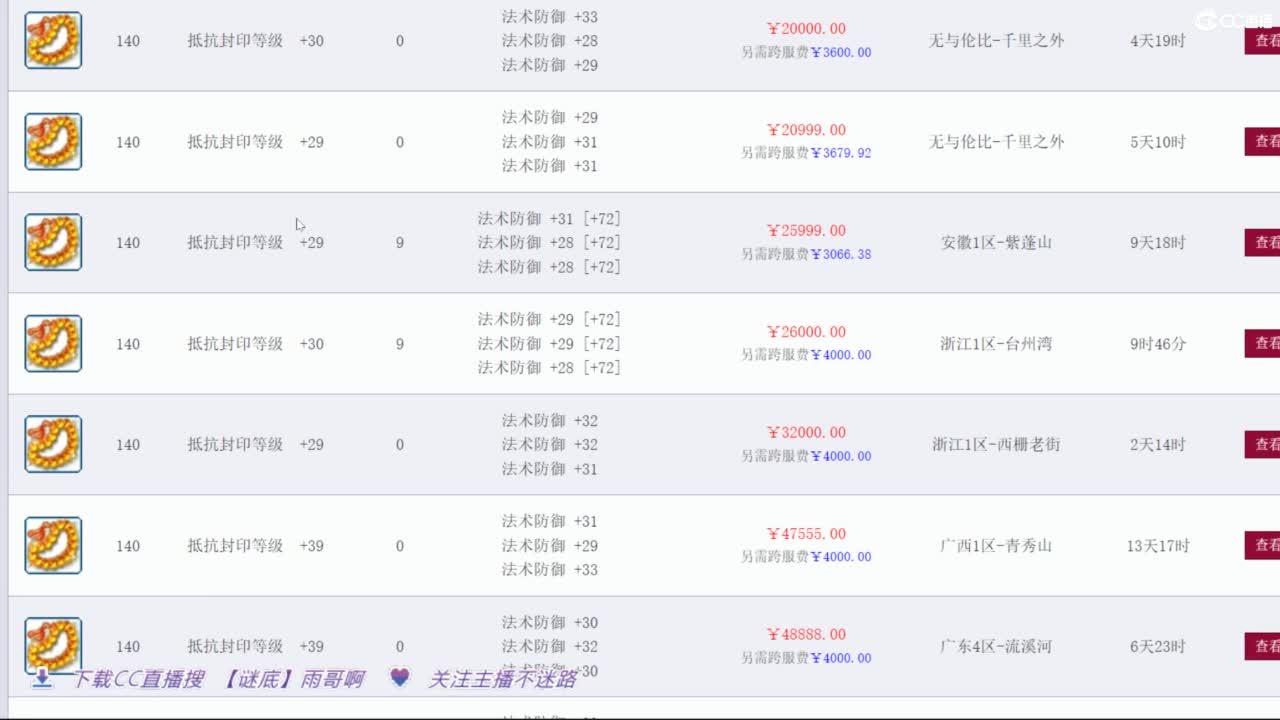The width and height of the screenshot is (1280, 720).
Task: Click cross-server fee ¥3679.92 text
Action: click(x=841, y=153)
